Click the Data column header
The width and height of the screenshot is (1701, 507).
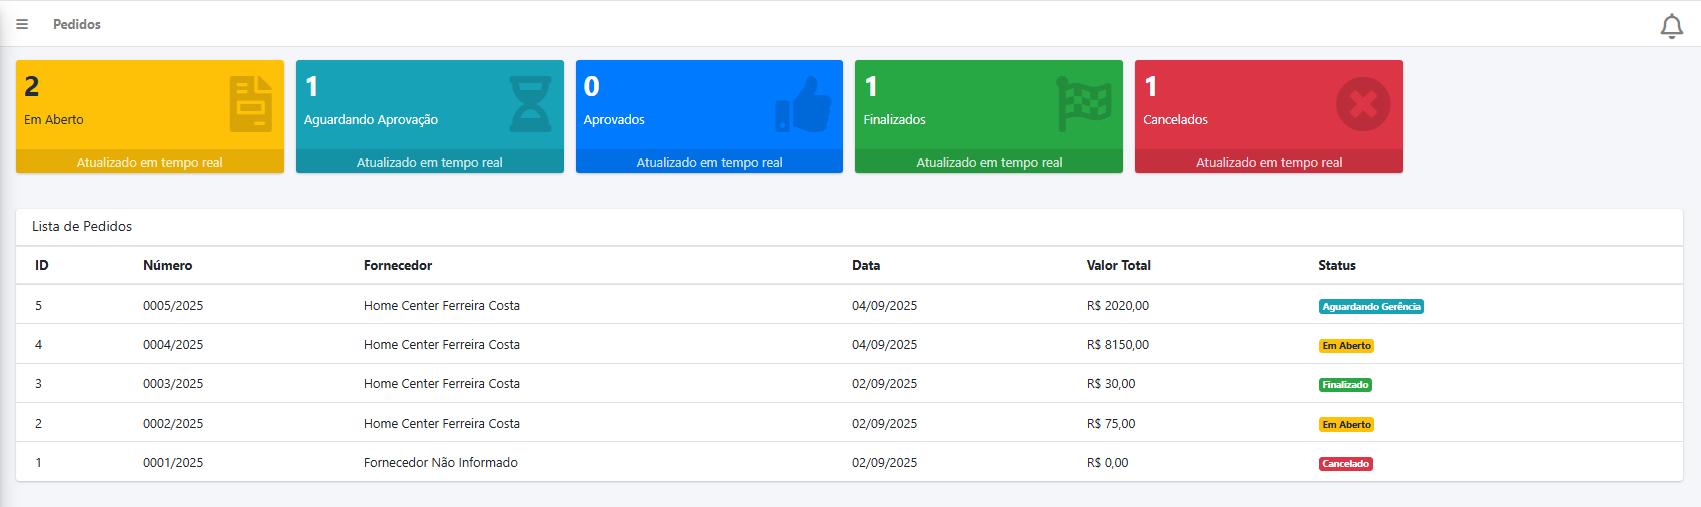click(866, 265)
